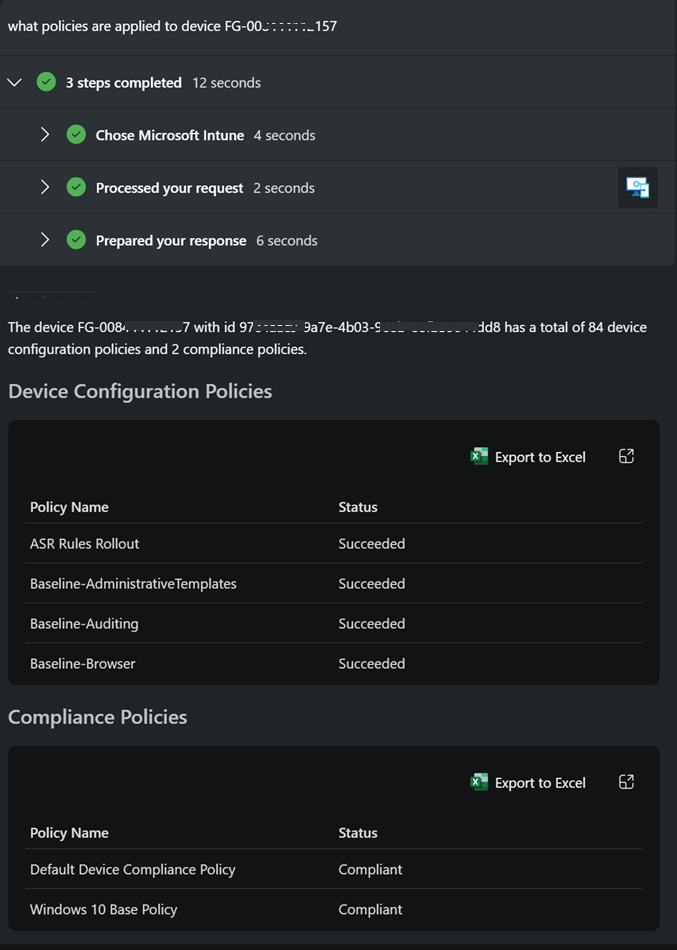677x950 pixels.
Task: Select Default Device Compliance Policy name
Action: coord(133,869)
